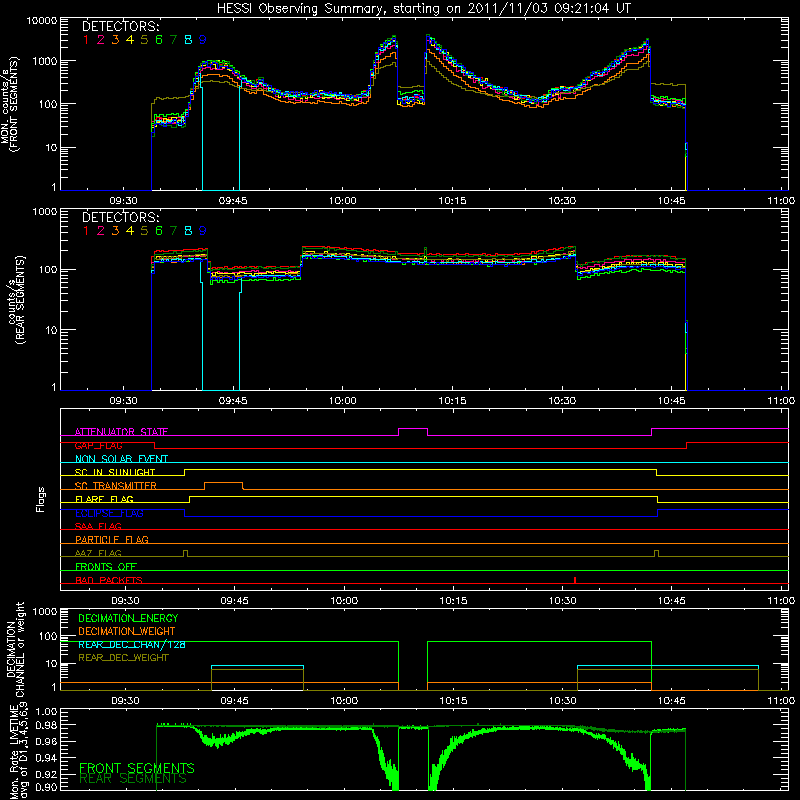Click '10:30' tick under the Flags panel
Viewport: 800px width, 800px height.
tap(562, 601)
